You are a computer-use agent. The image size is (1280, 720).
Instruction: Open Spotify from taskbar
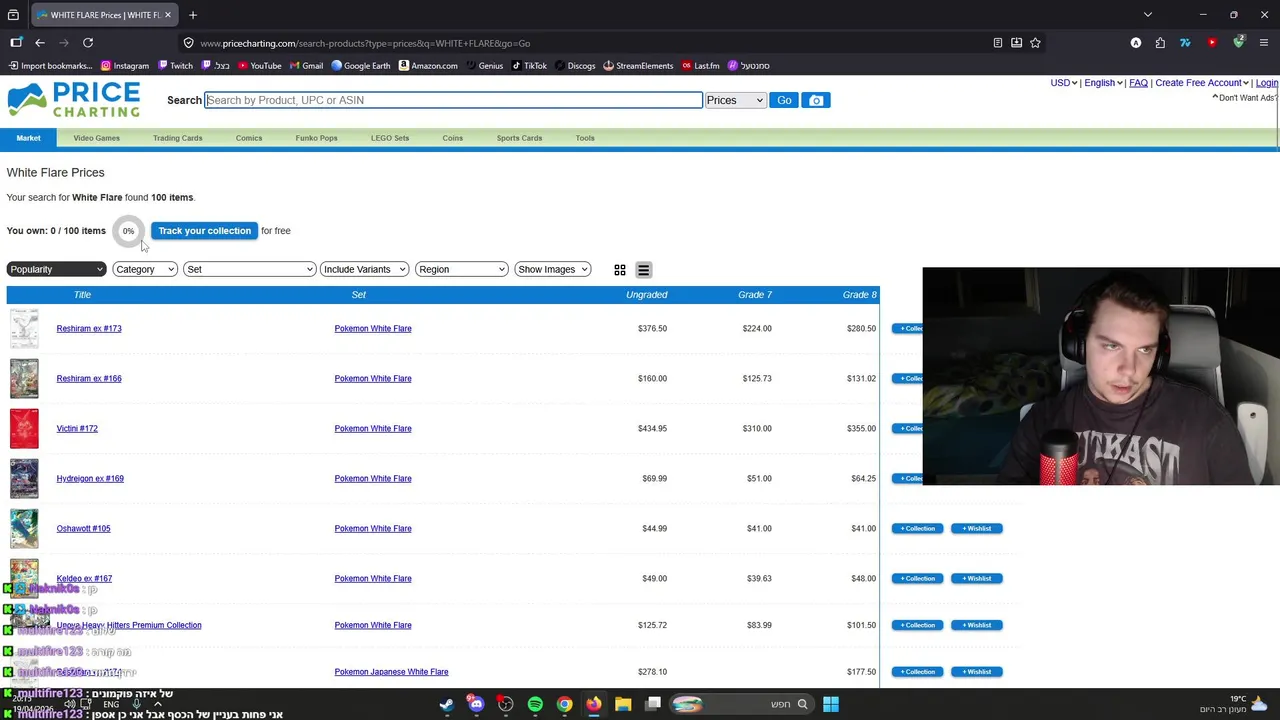535,704
